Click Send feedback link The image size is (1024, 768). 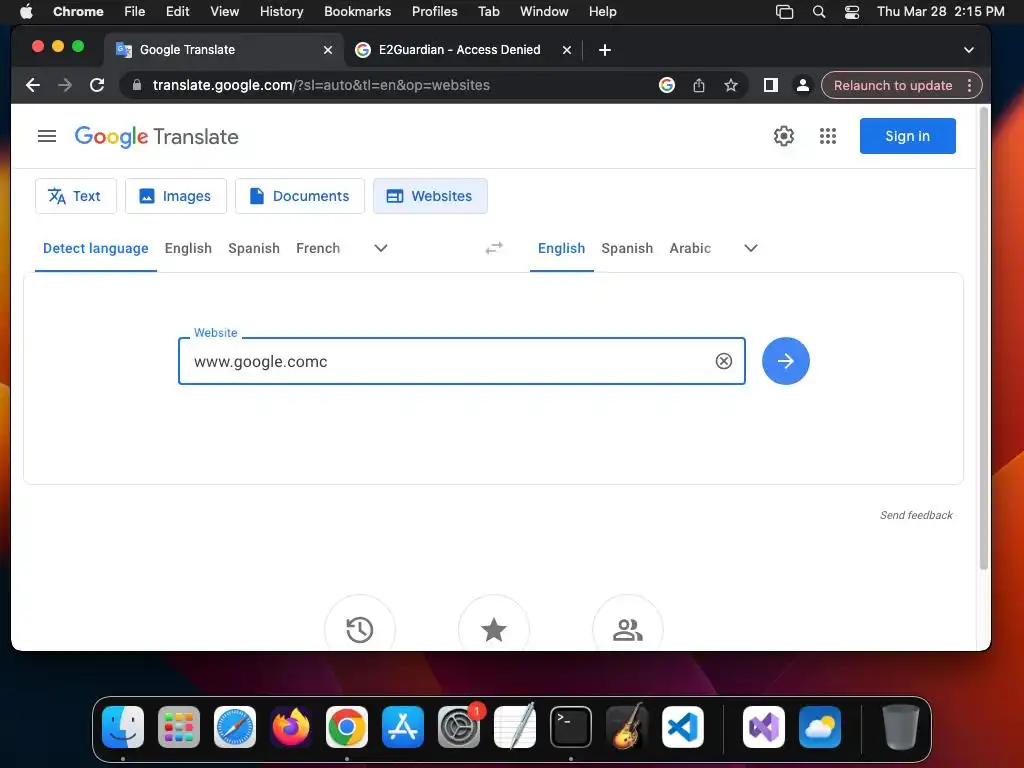click(916, 515)
